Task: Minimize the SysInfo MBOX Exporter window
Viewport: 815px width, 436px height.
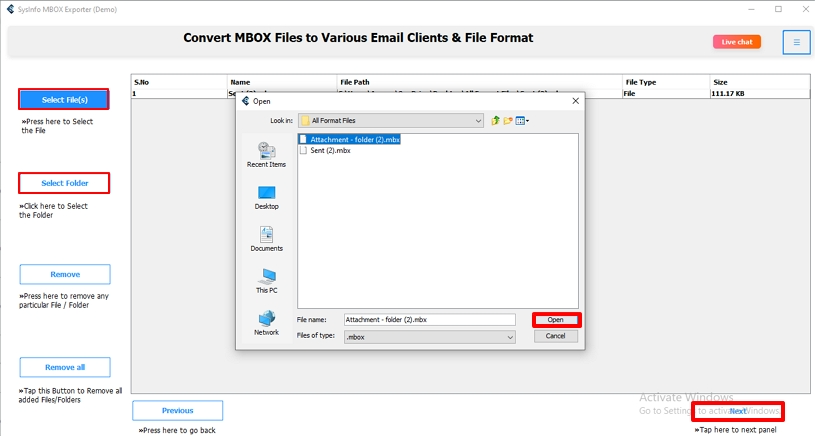Action: [x=752, y=9]
